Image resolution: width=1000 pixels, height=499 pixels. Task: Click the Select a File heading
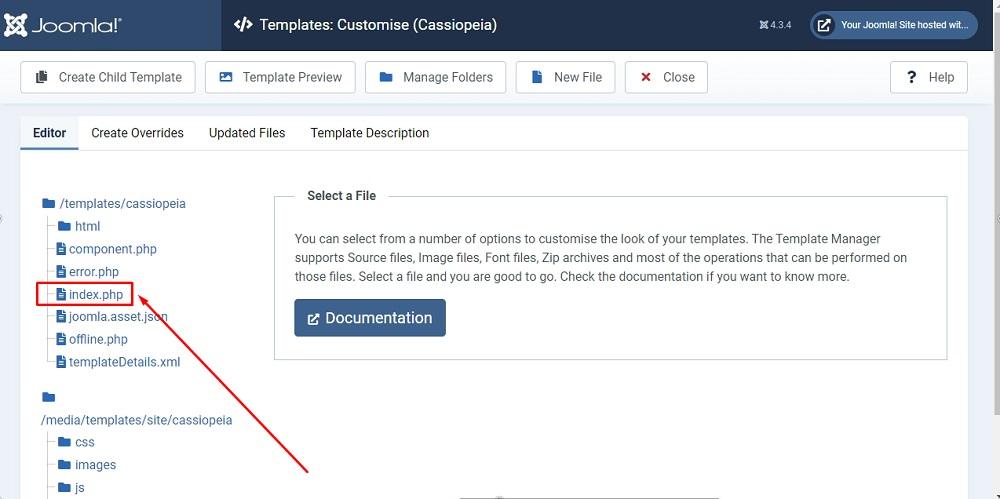point(341,196)
